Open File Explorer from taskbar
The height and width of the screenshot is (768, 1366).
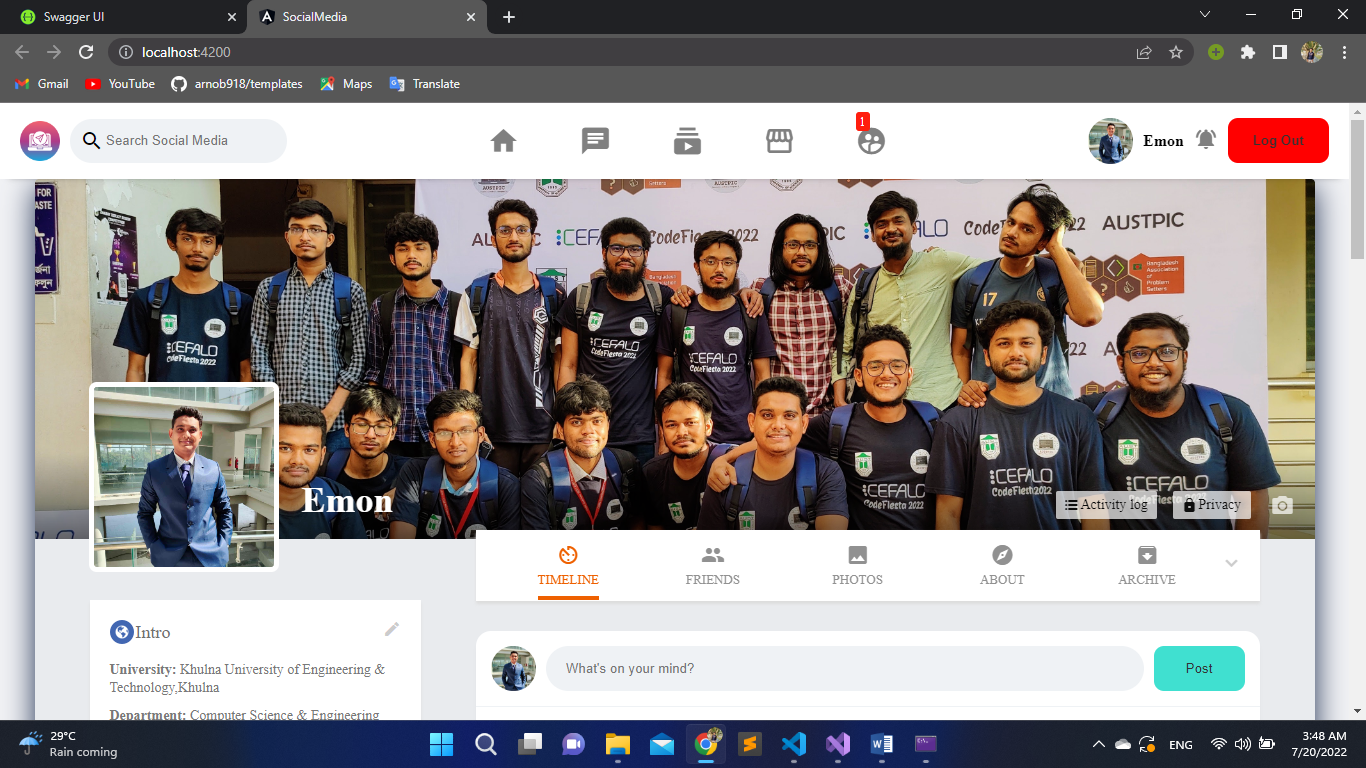(618, 744)
